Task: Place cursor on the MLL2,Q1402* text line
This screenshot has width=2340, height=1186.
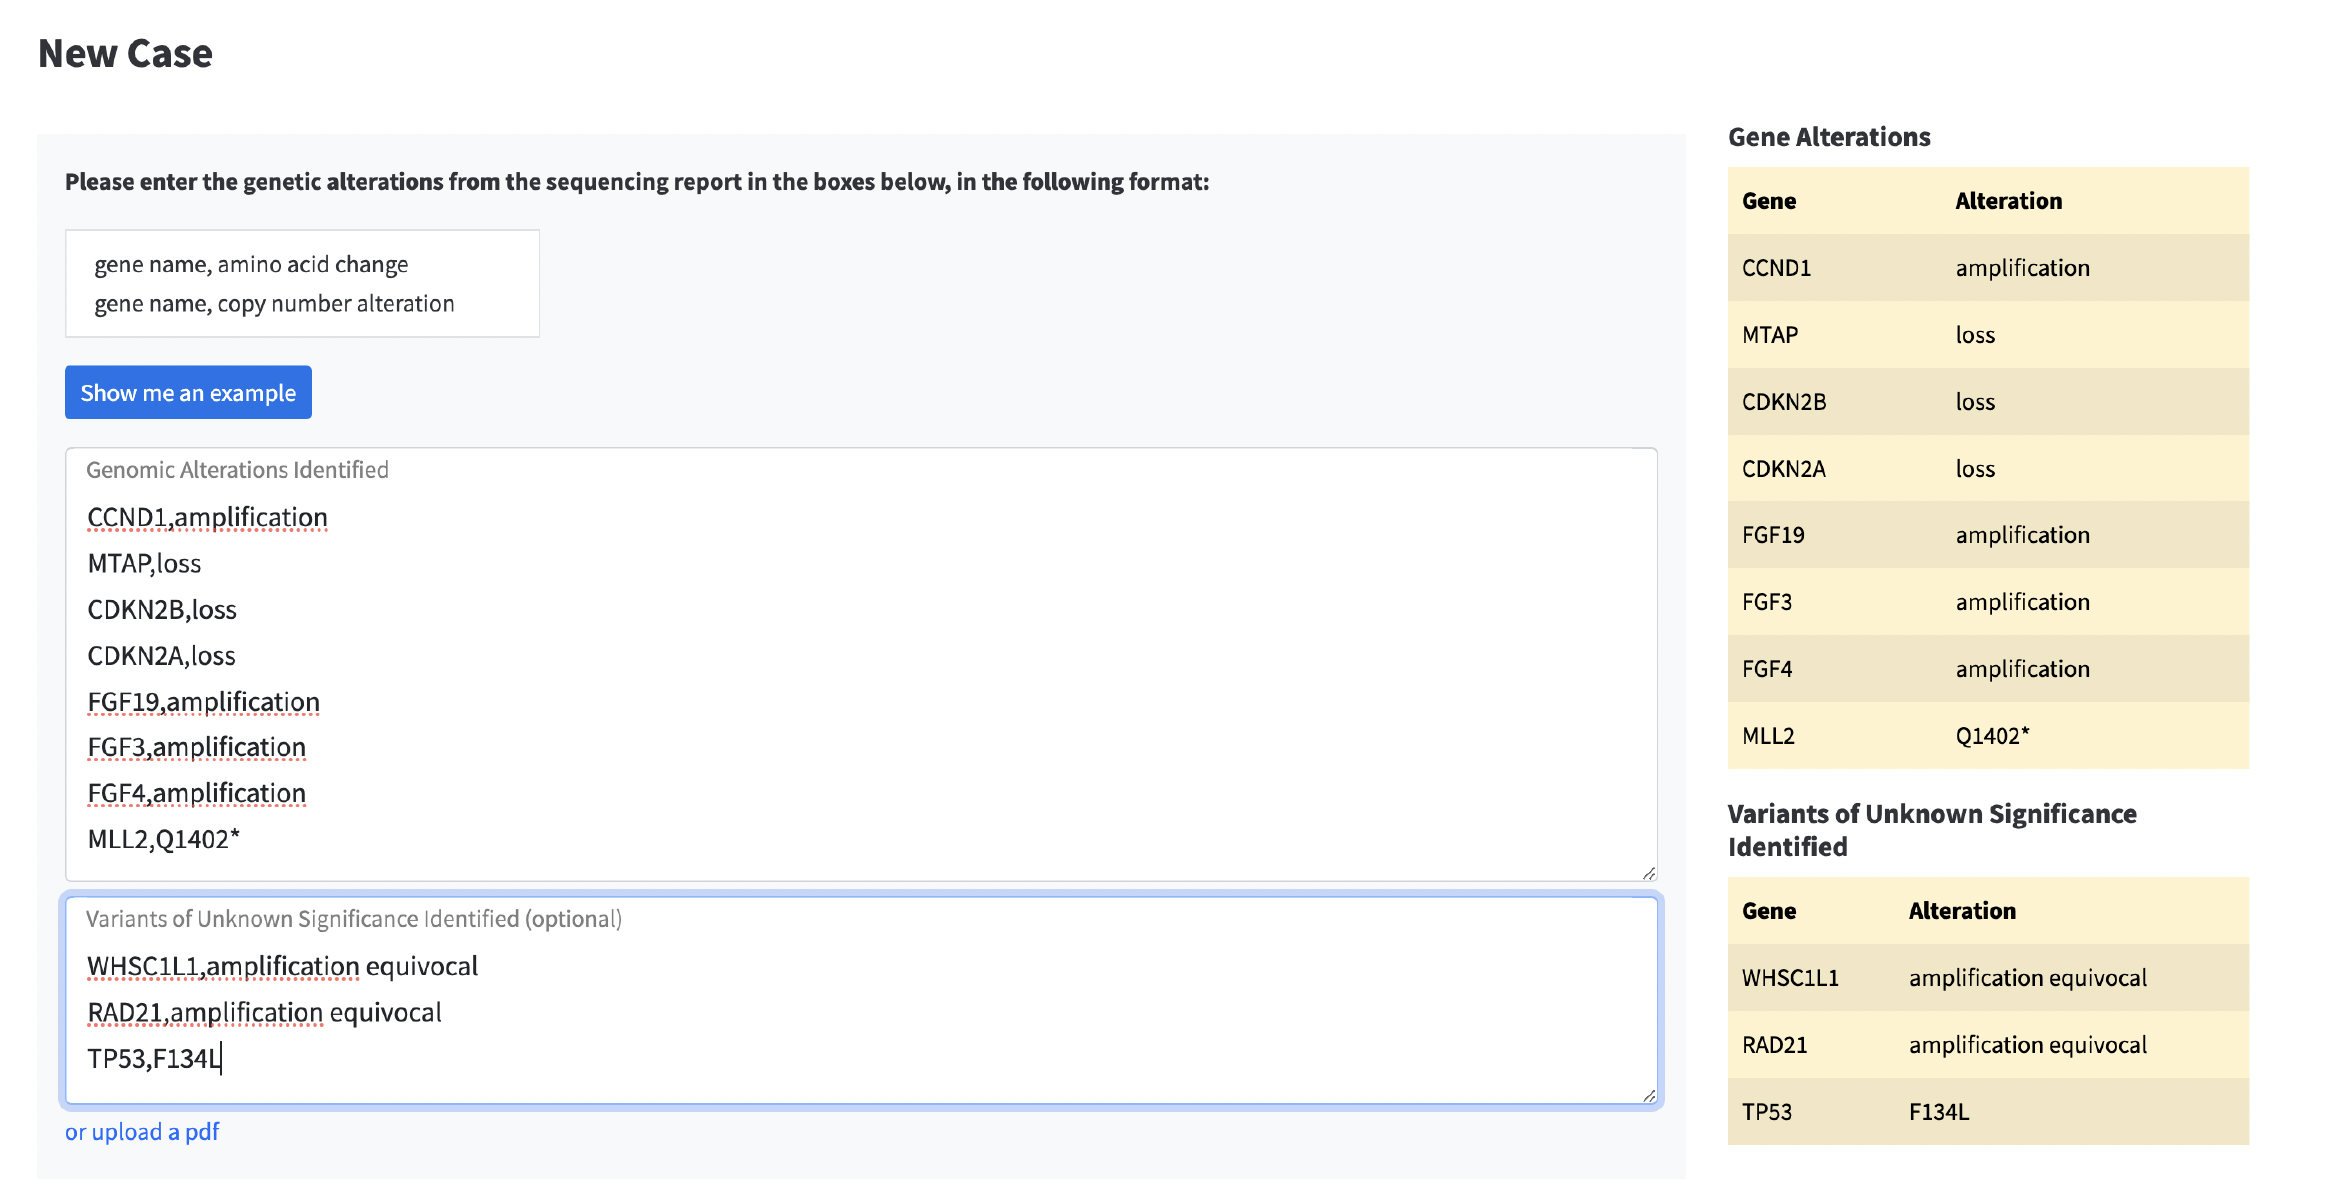Action: point(163,839)
